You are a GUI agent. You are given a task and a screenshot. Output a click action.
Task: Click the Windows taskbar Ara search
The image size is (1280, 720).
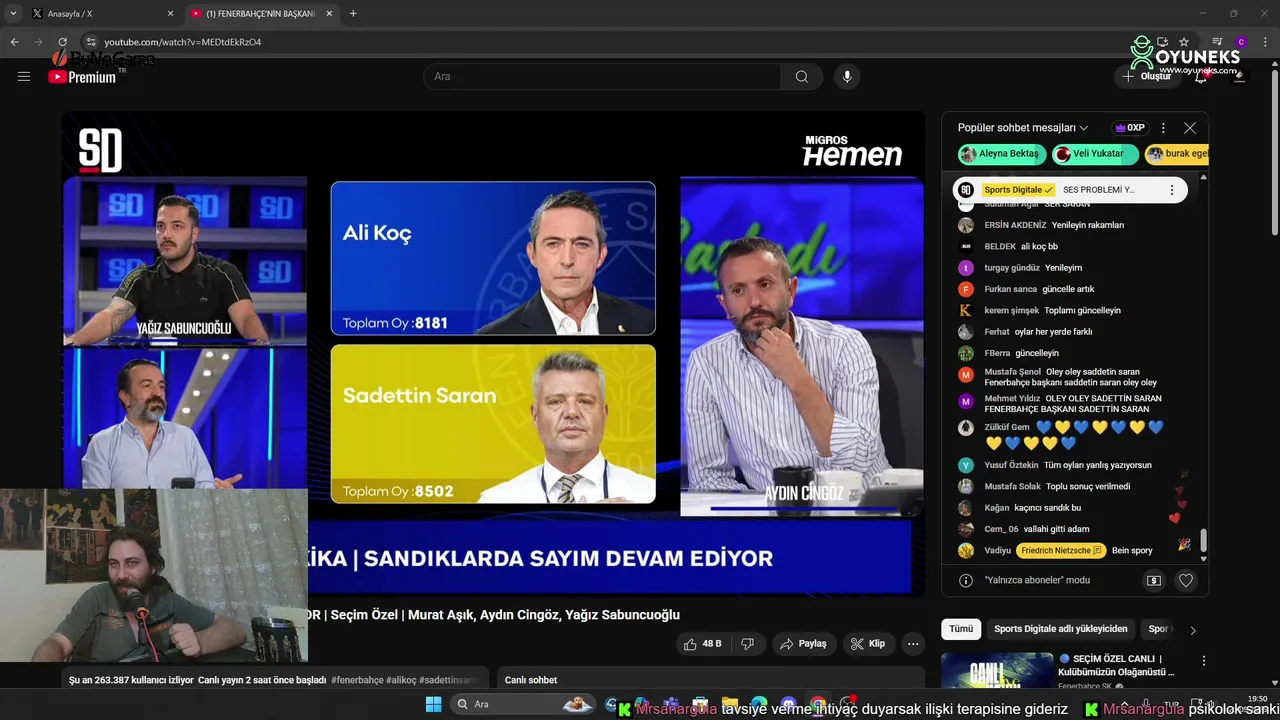pos(522,704)
